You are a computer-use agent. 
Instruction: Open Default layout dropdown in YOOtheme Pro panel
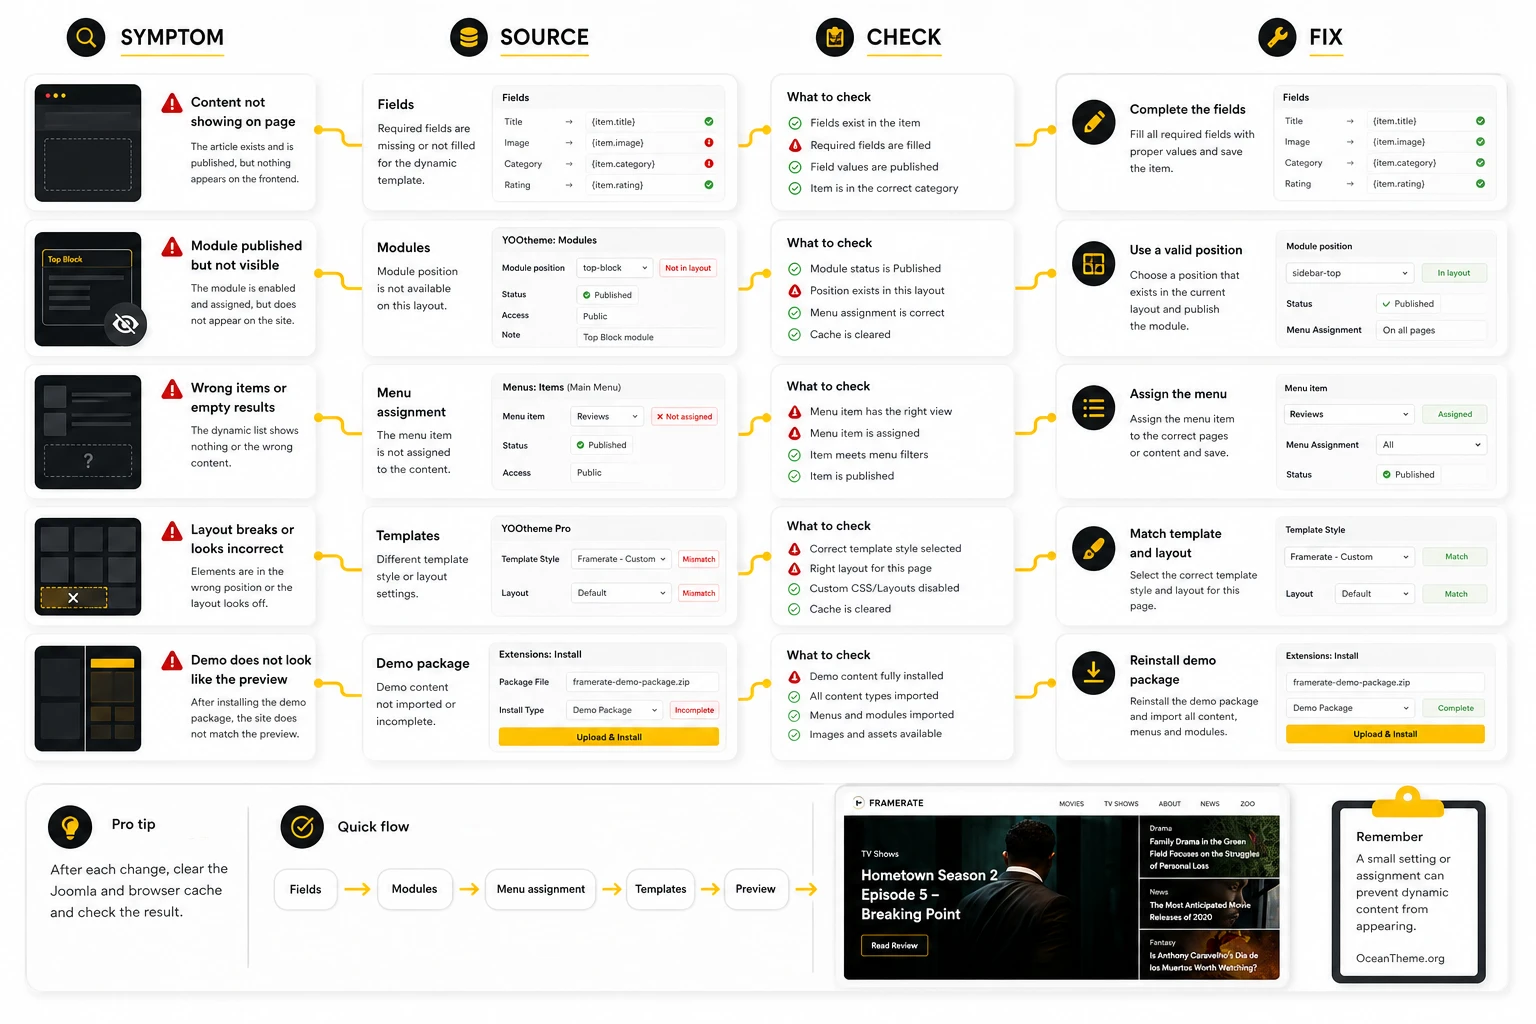tap(621, 593)
